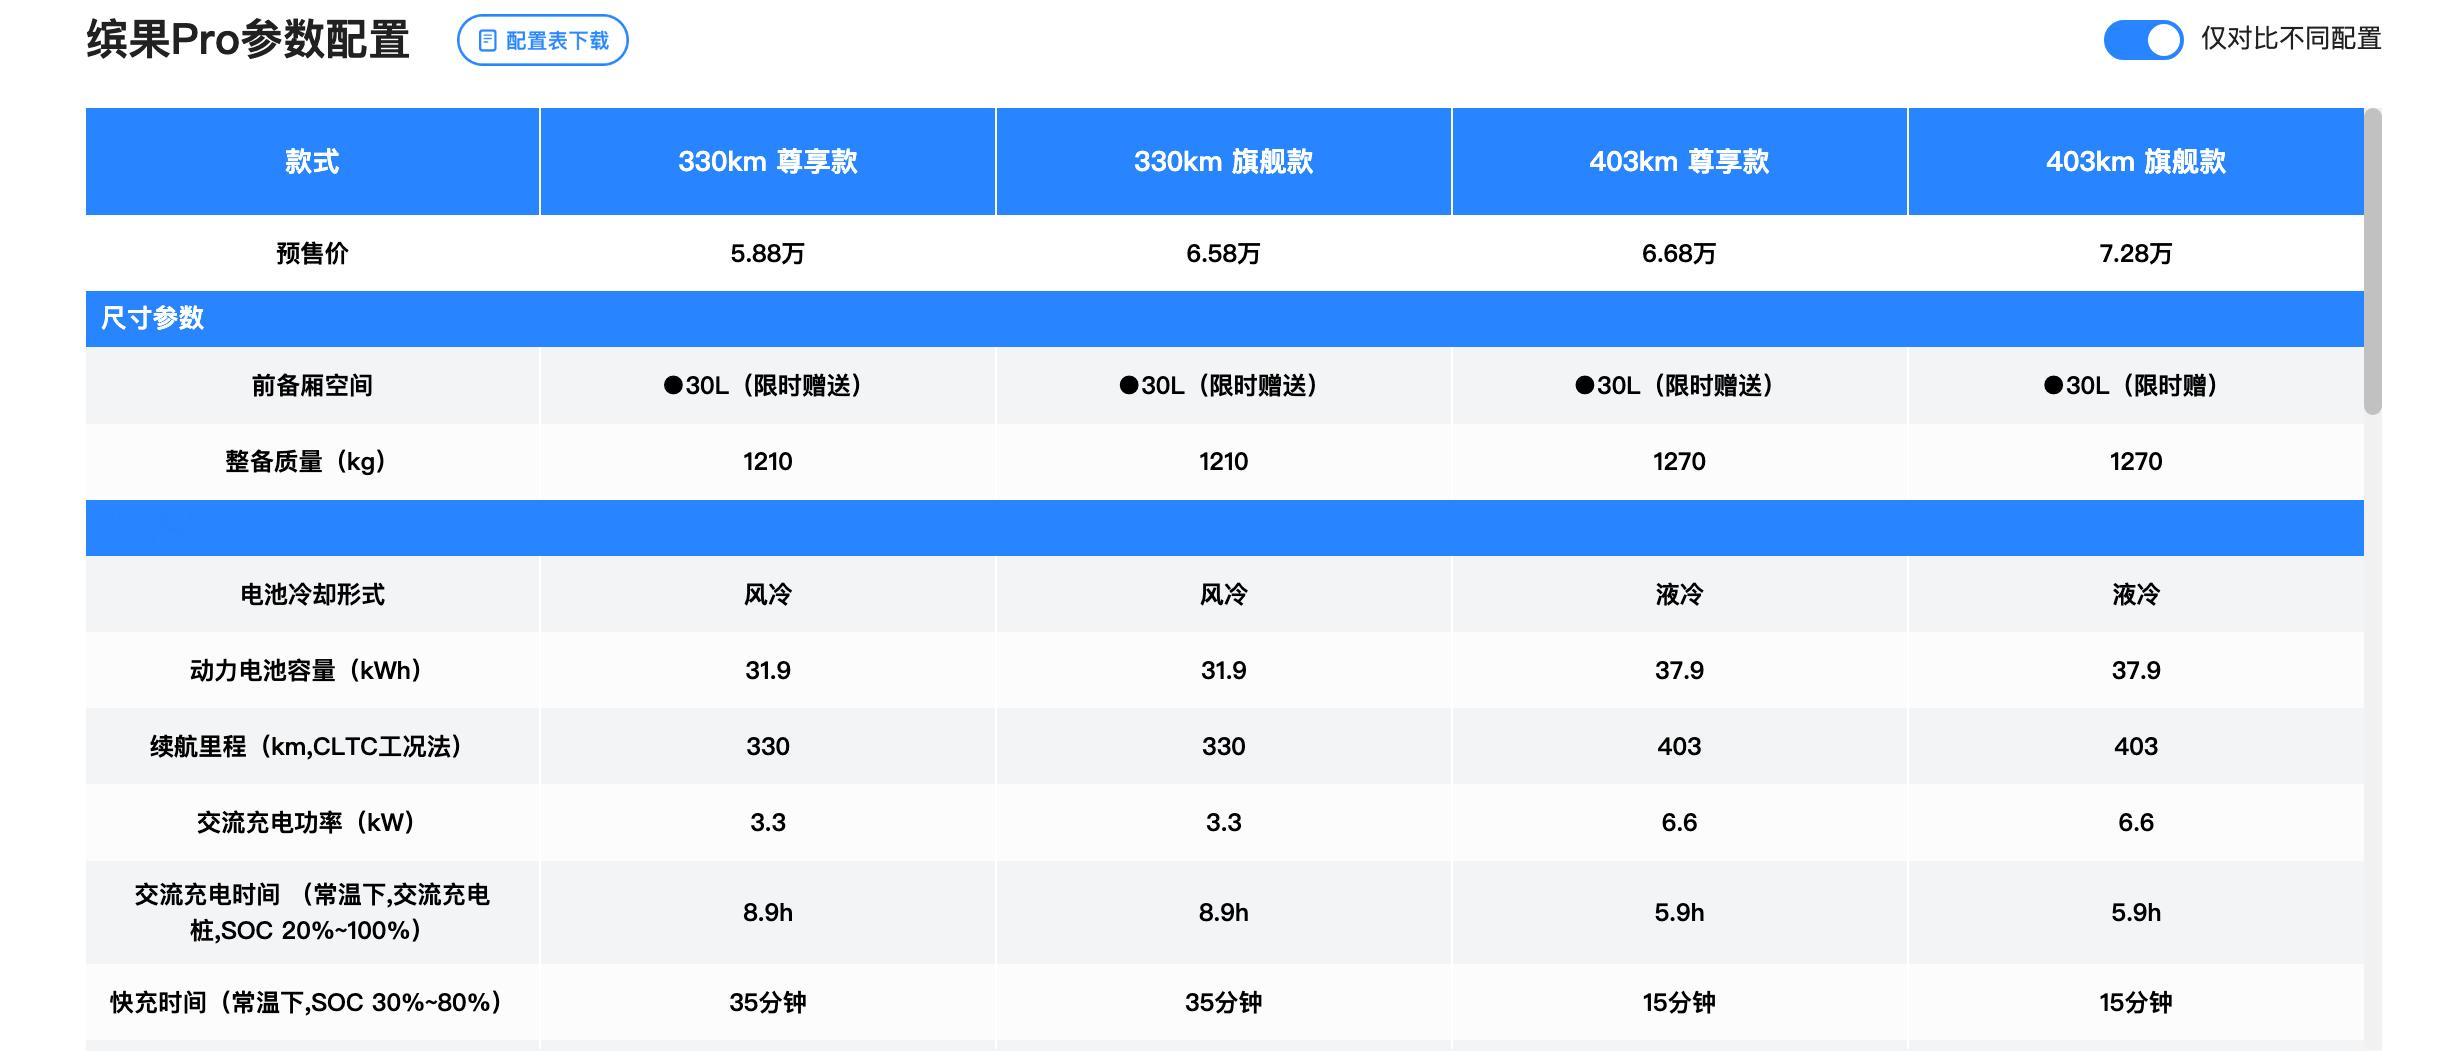This screenshot has width=2459, height=1064.
Task: Click the 1210 cell under 330km 尊享款
Action: coord(767,461)
